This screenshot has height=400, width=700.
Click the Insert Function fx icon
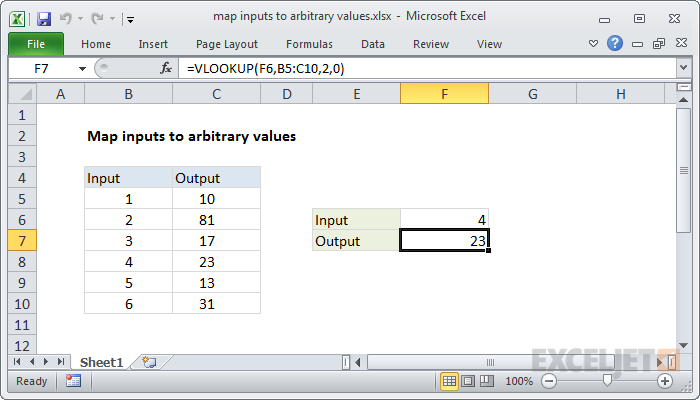(166, 67)
